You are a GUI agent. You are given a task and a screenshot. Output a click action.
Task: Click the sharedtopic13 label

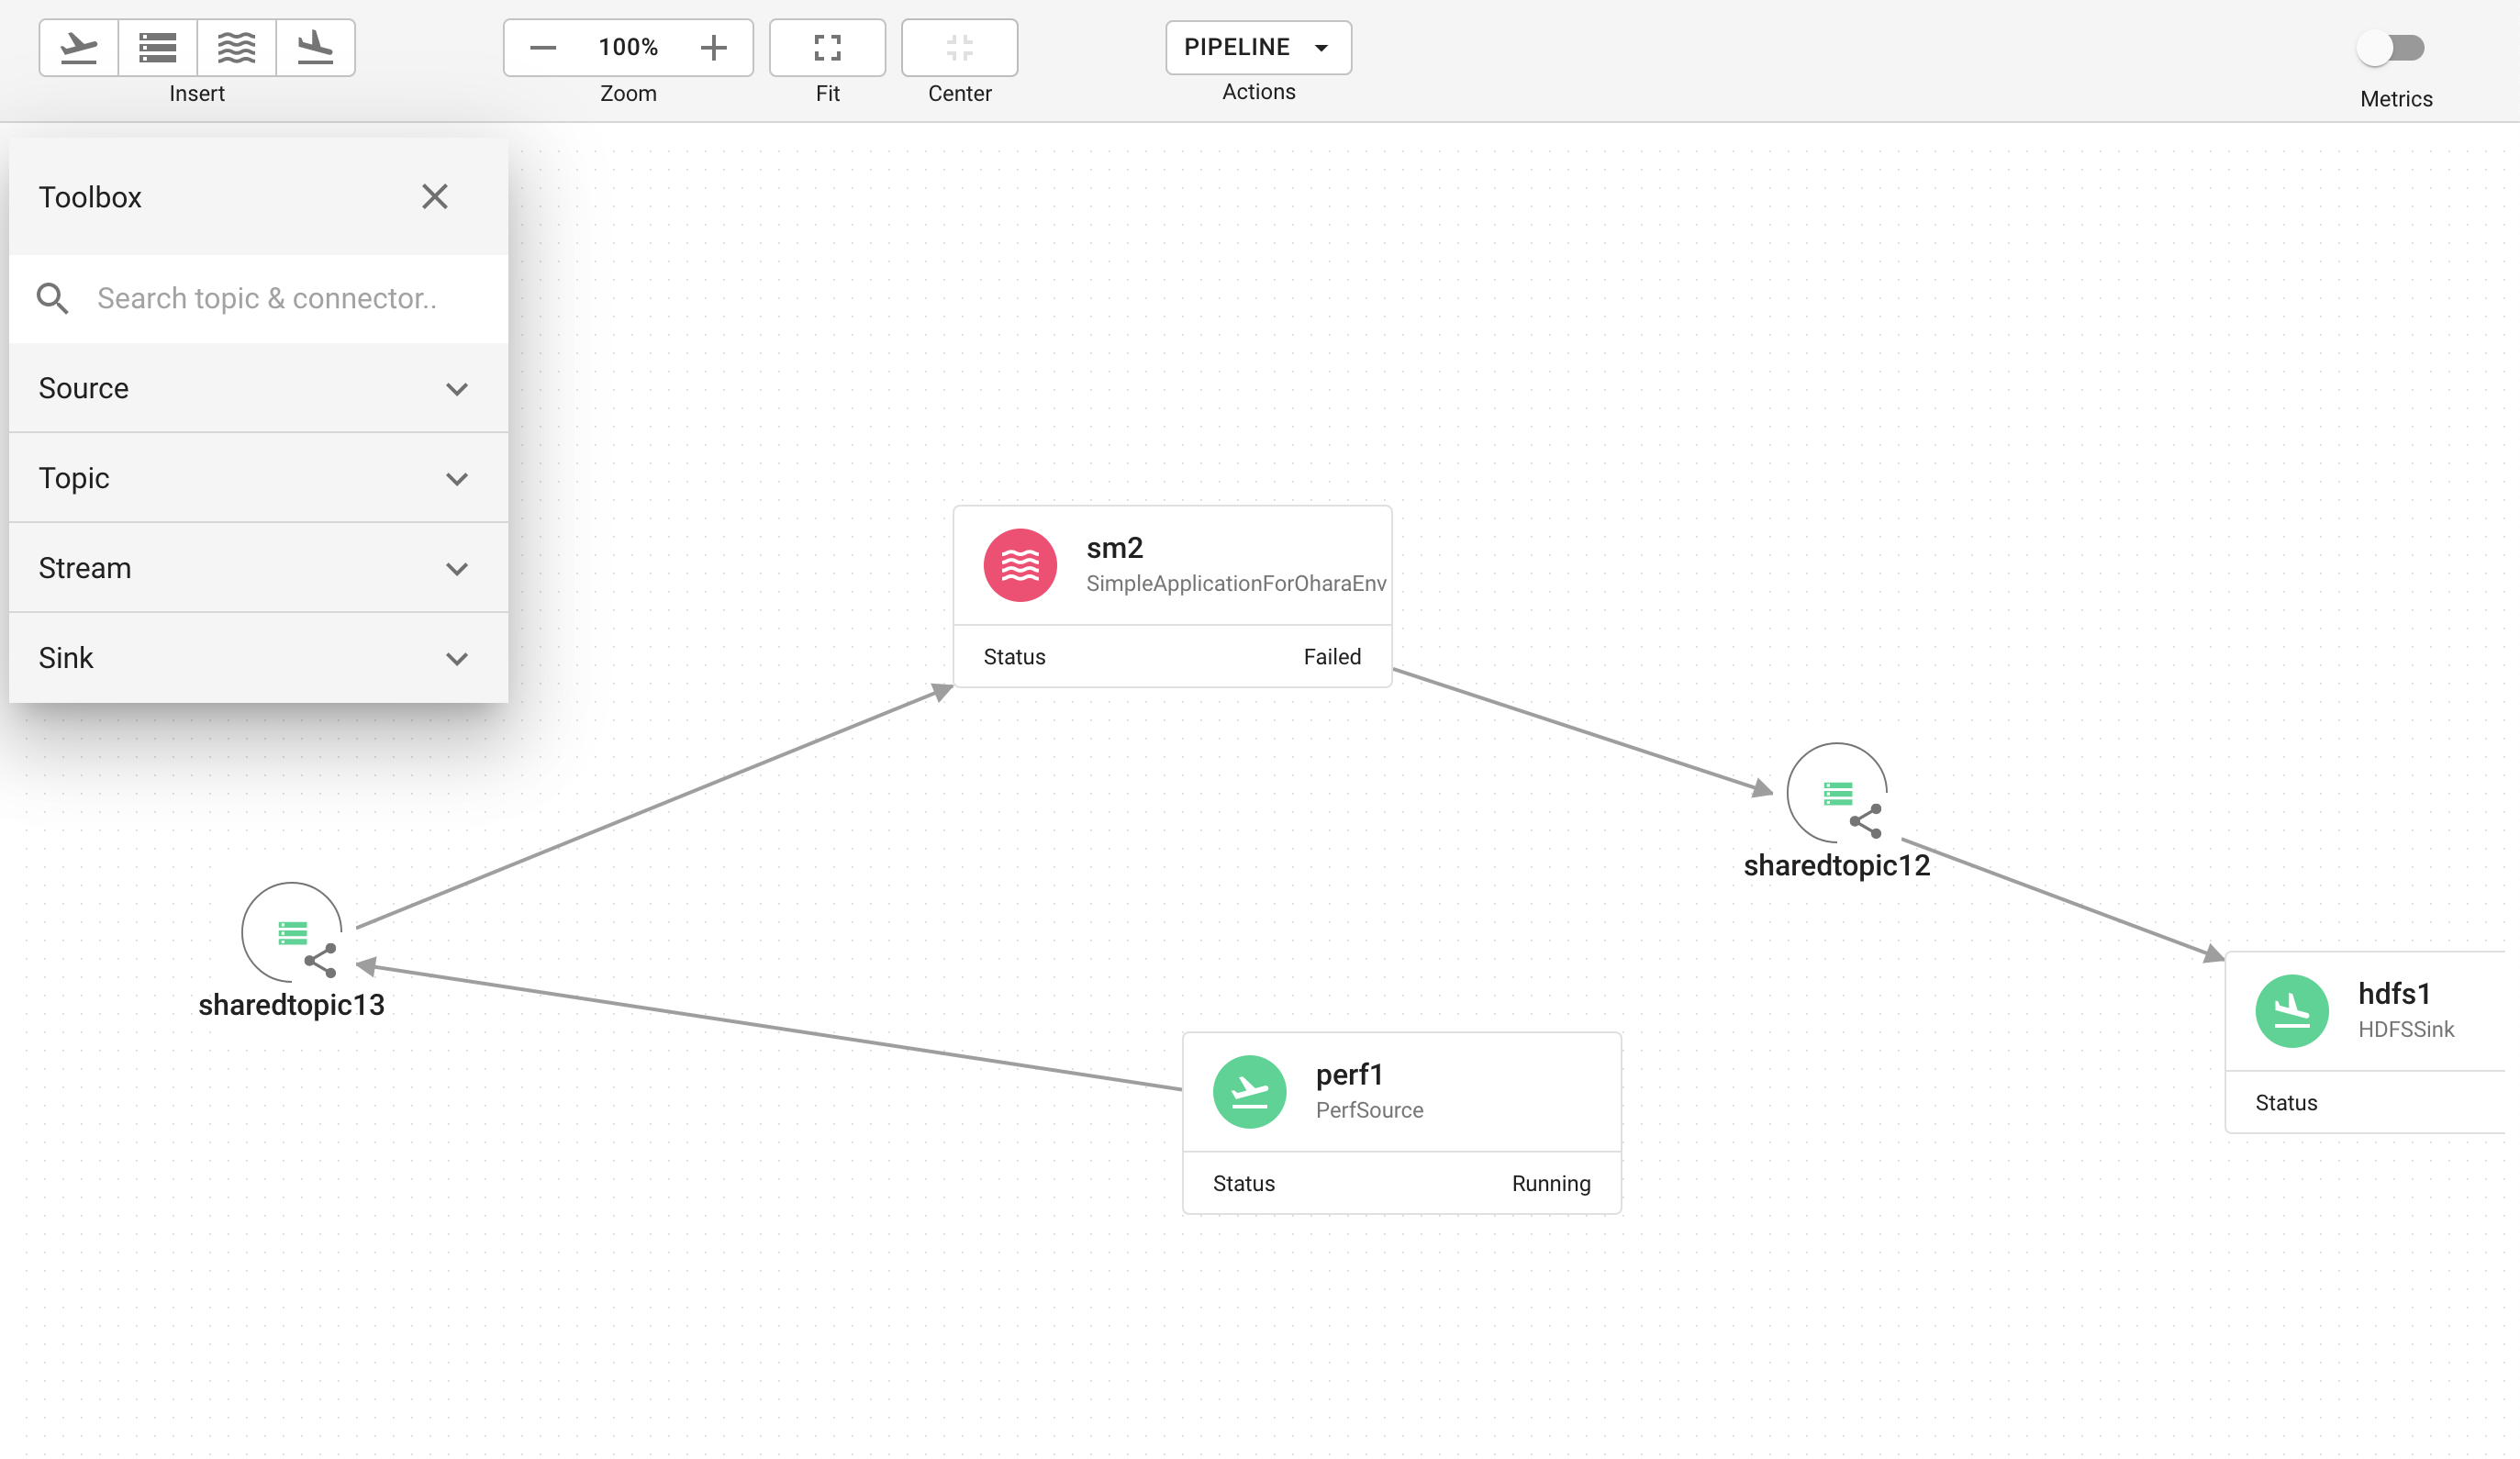click(x=292, y=1005)
